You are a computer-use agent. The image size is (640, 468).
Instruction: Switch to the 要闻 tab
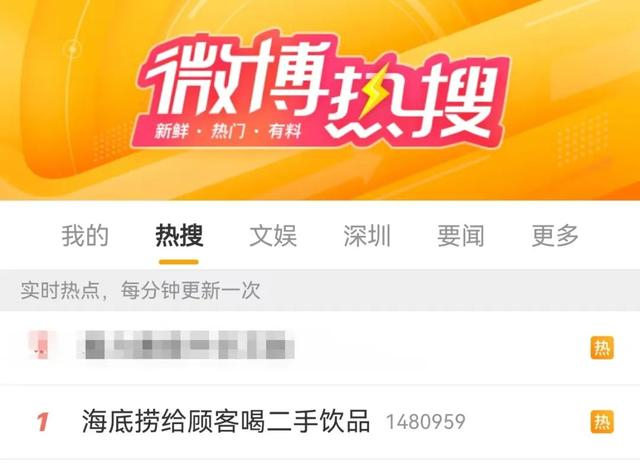click(x=461, y=235)
